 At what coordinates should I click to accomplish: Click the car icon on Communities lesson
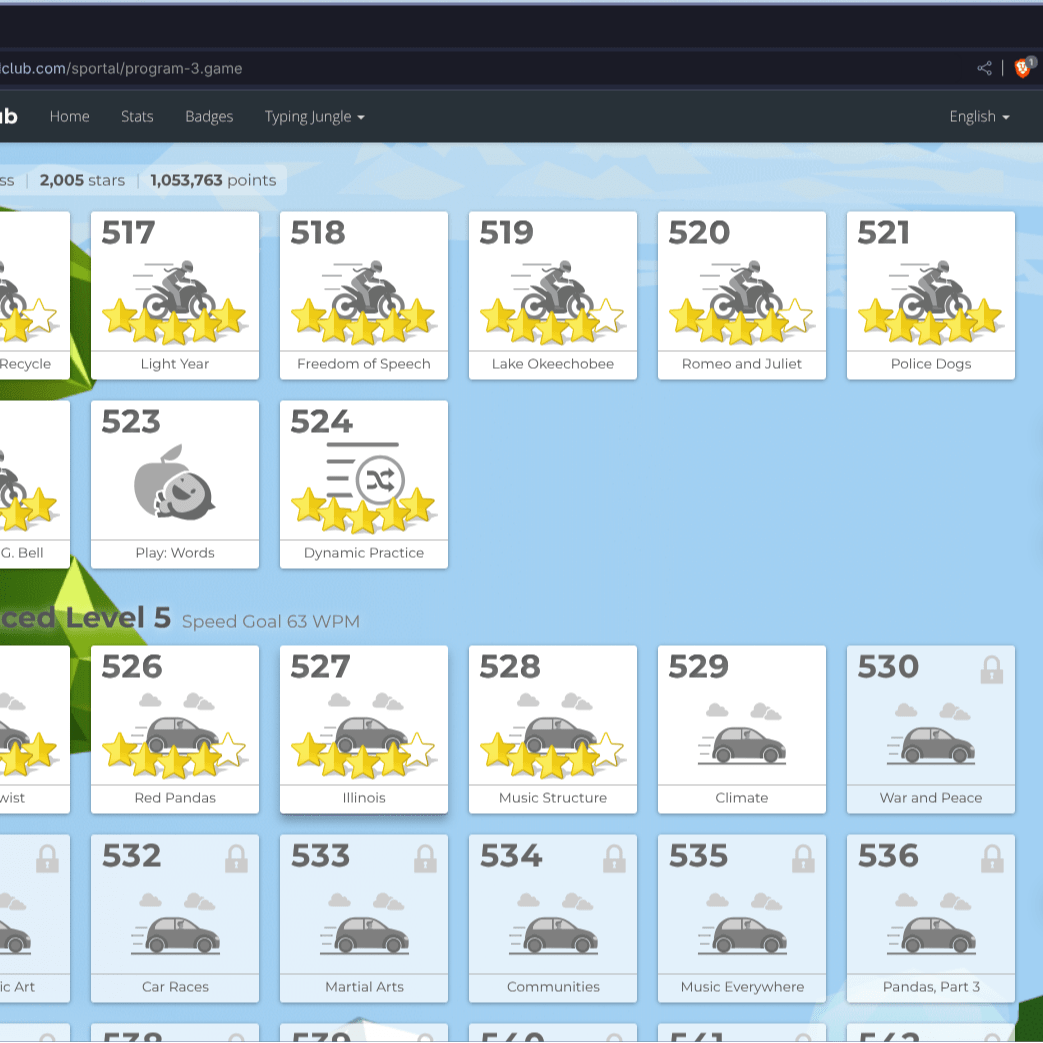(x=553, y=935)
